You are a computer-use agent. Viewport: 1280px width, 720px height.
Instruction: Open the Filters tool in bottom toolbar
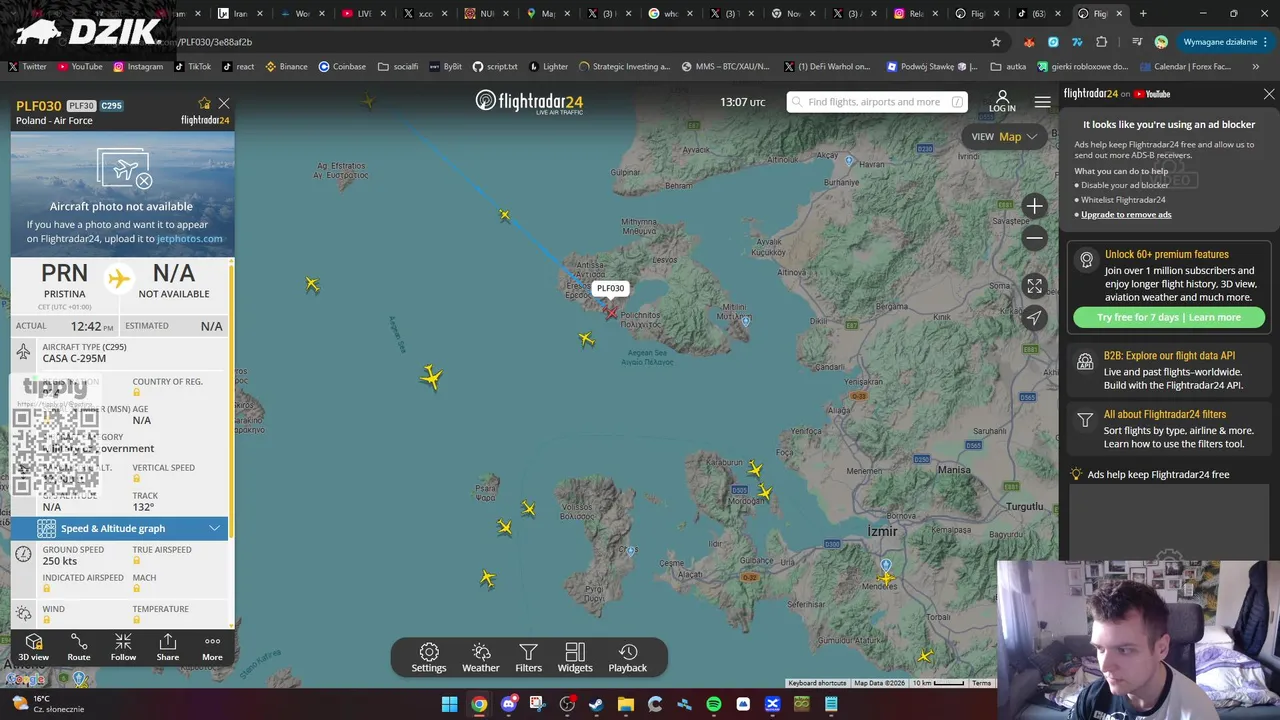tap(529, 658)
